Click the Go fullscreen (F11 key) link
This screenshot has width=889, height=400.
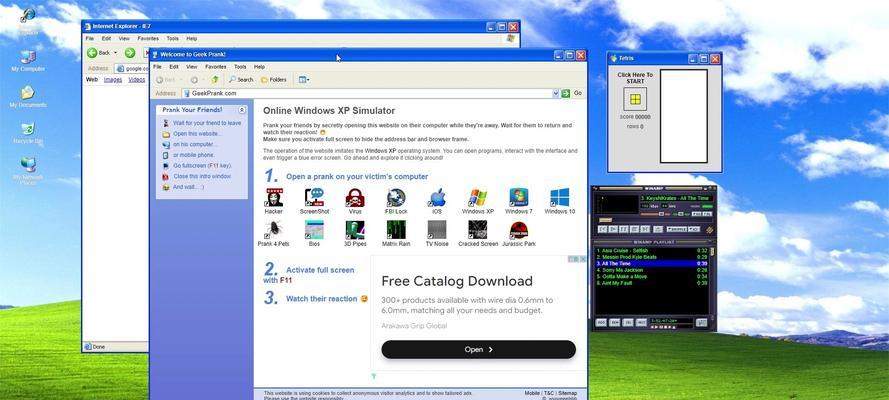click(x=202, y=165)
